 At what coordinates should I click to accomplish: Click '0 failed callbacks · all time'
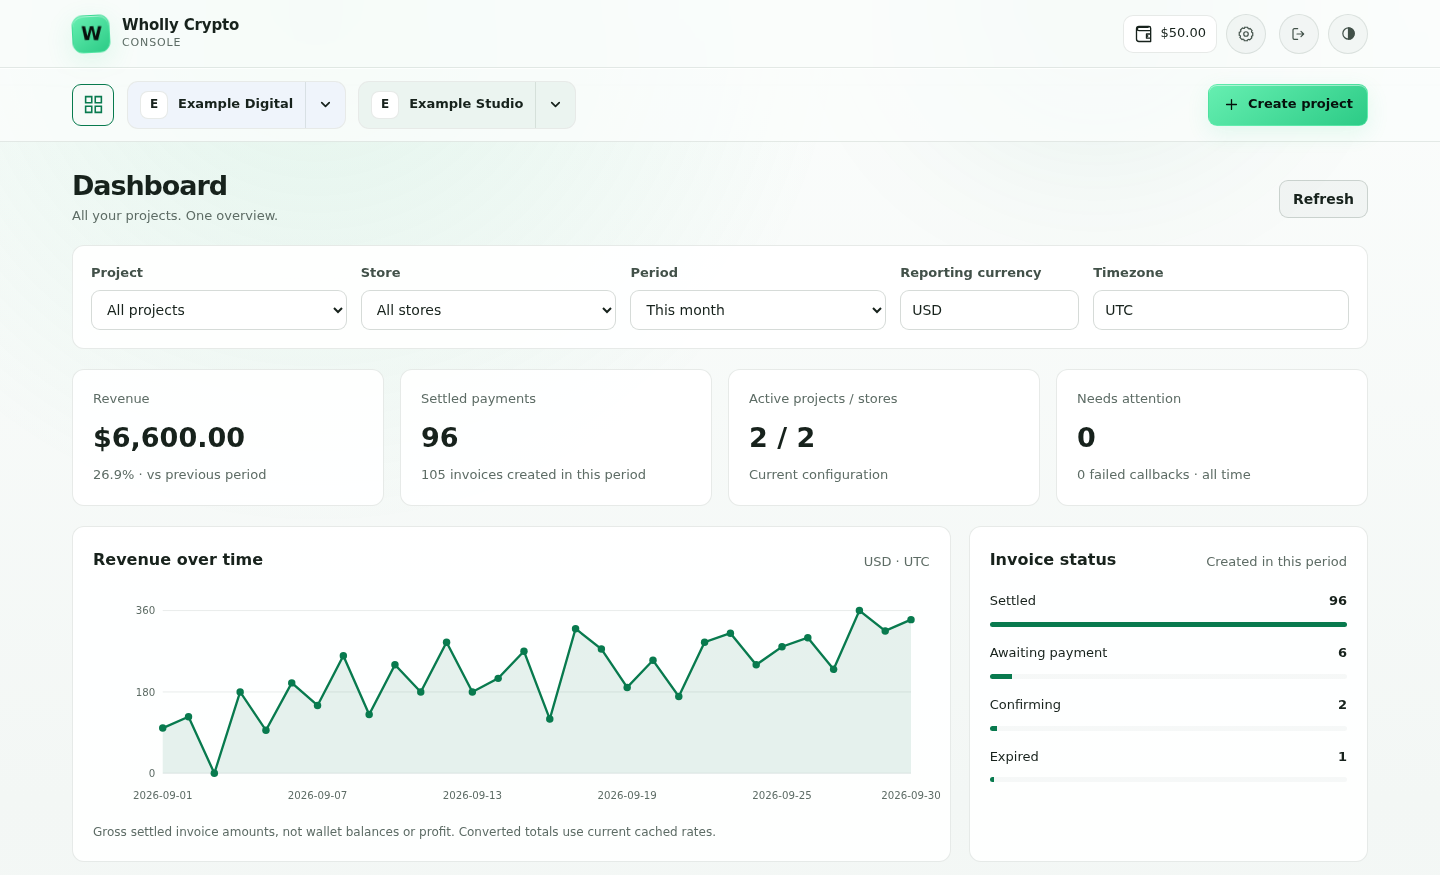[1164, 475]
